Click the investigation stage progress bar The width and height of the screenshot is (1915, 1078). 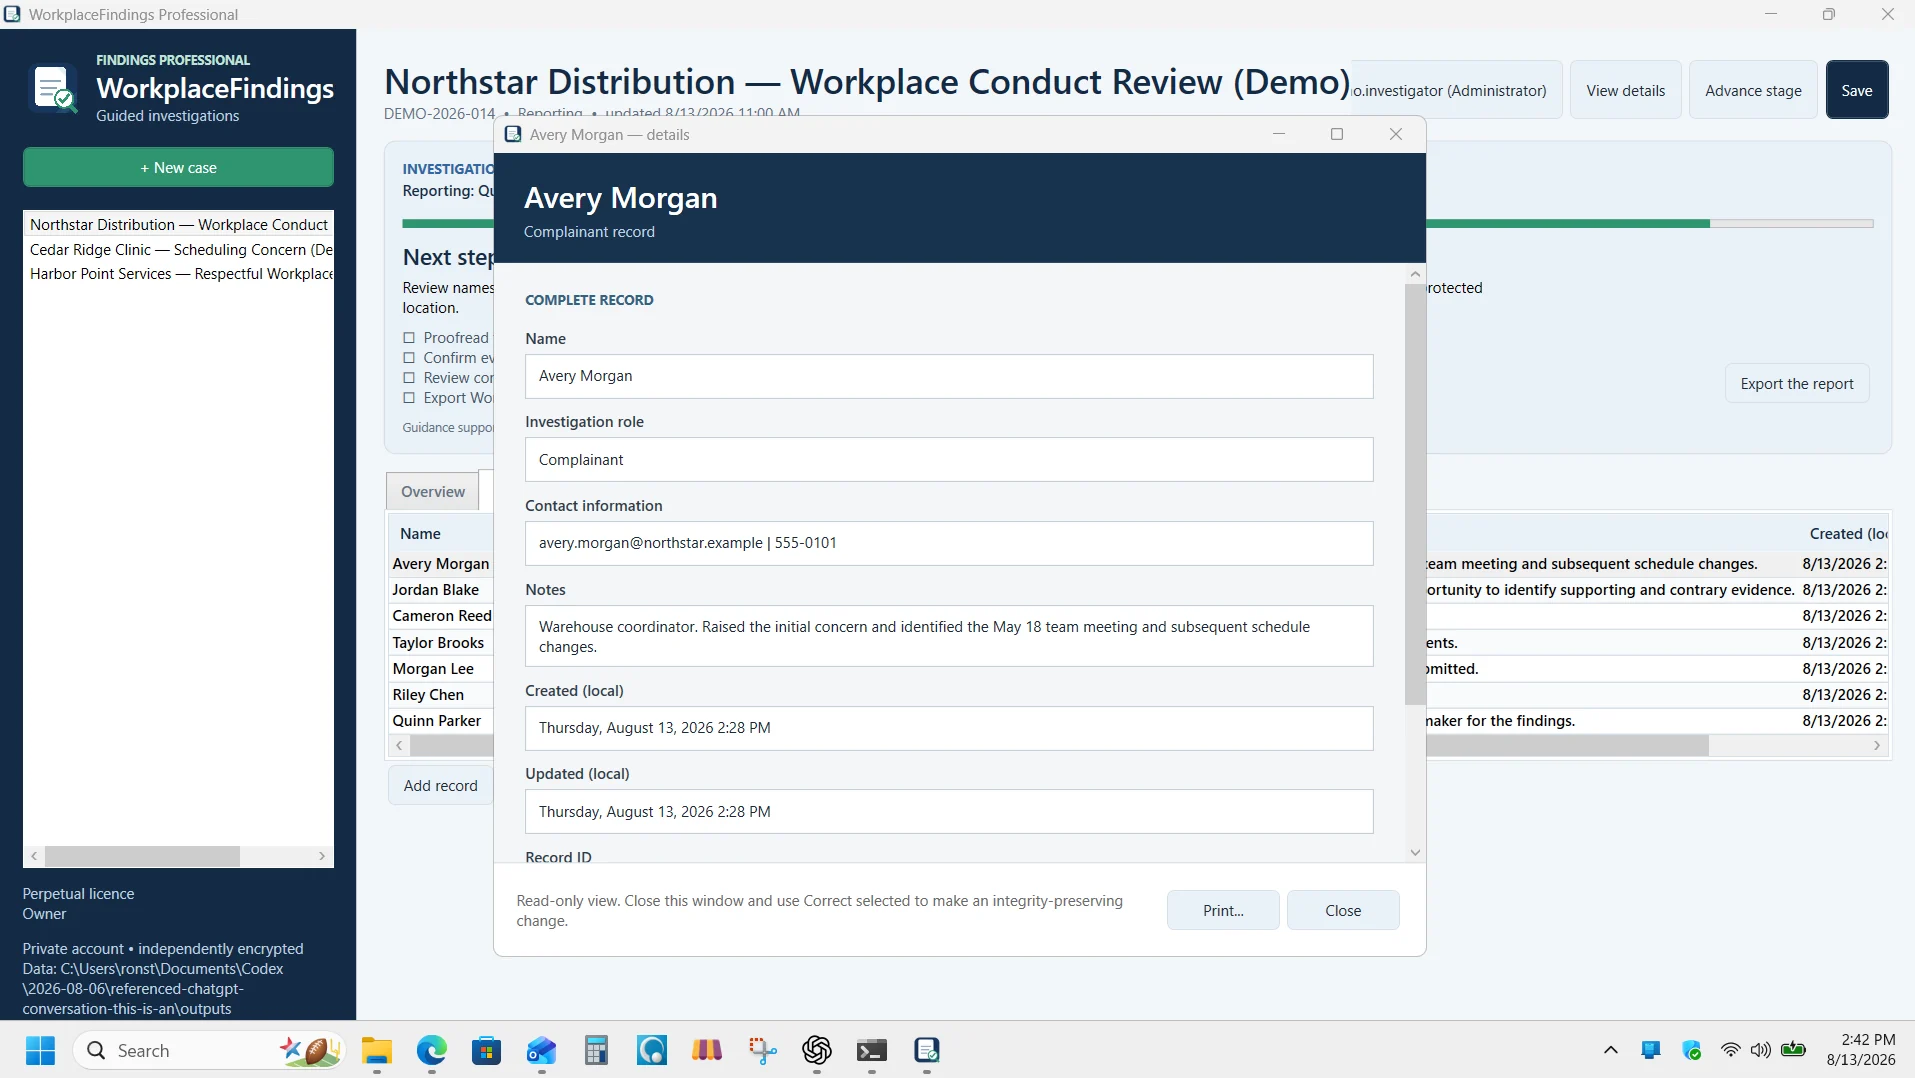(1650, 224)
